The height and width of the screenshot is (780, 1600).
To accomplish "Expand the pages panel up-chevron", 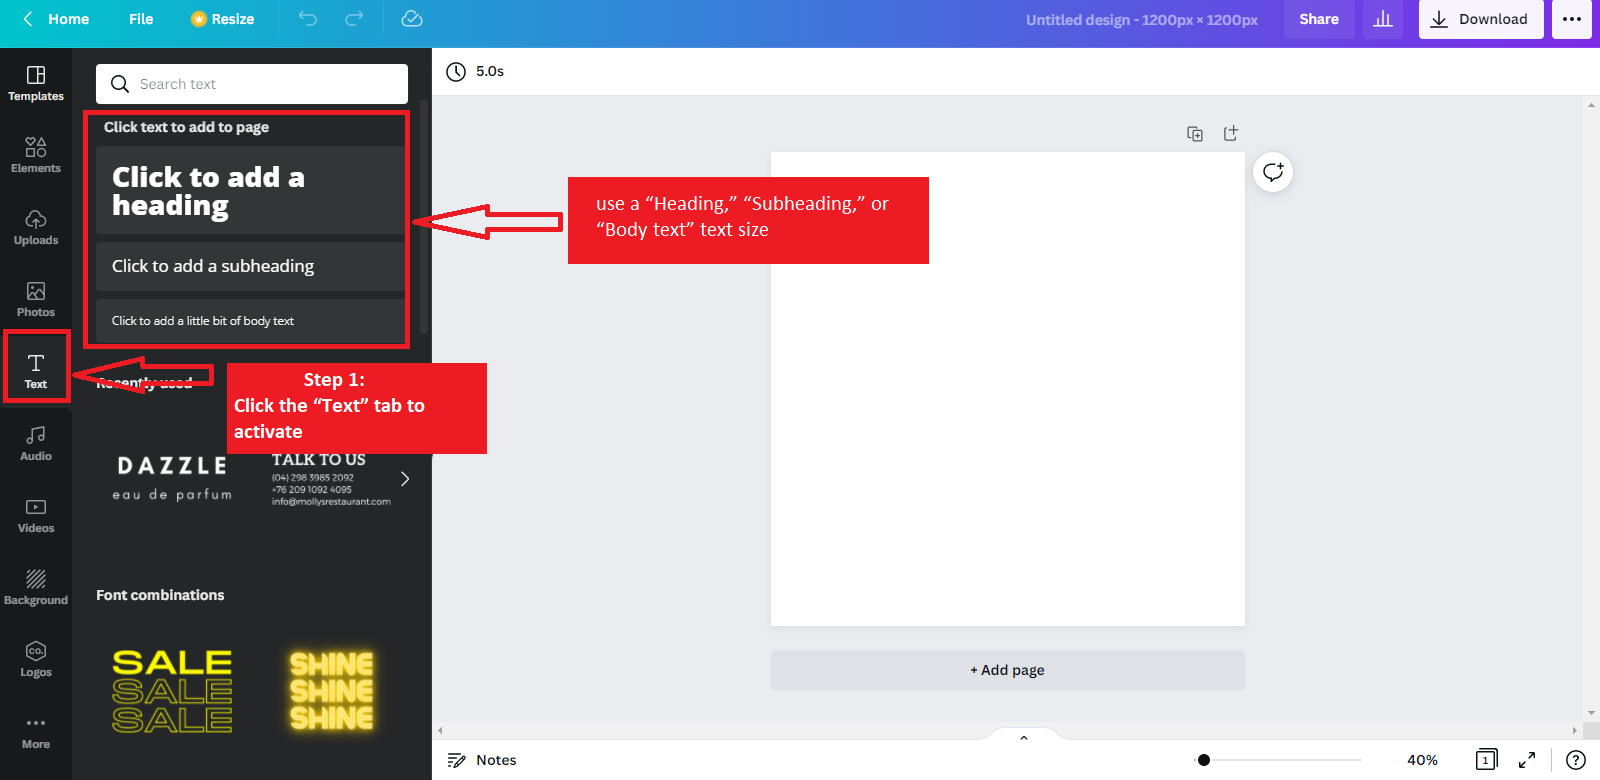I will [x=1023, y=738].
